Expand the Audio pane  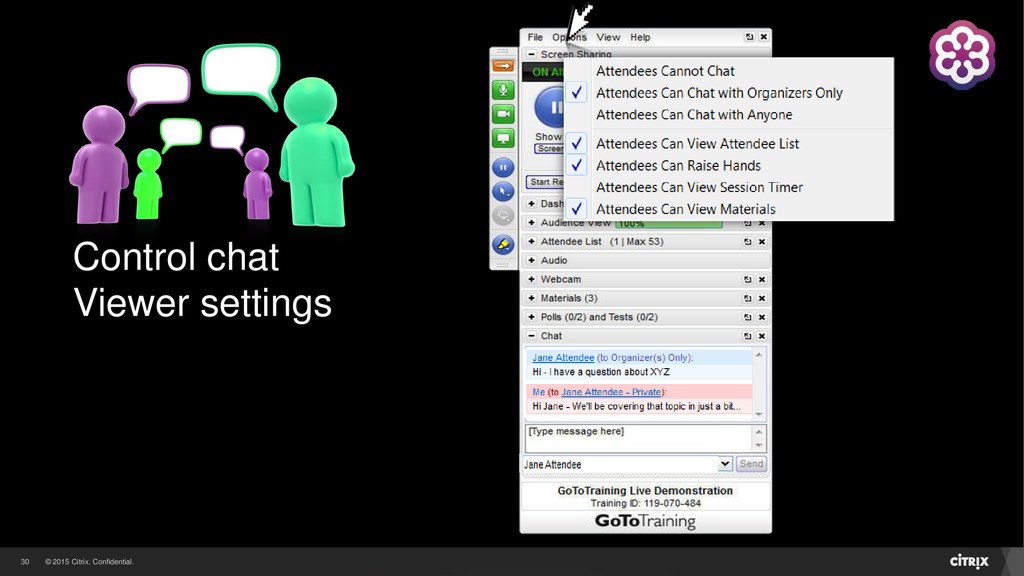(532, 261)
